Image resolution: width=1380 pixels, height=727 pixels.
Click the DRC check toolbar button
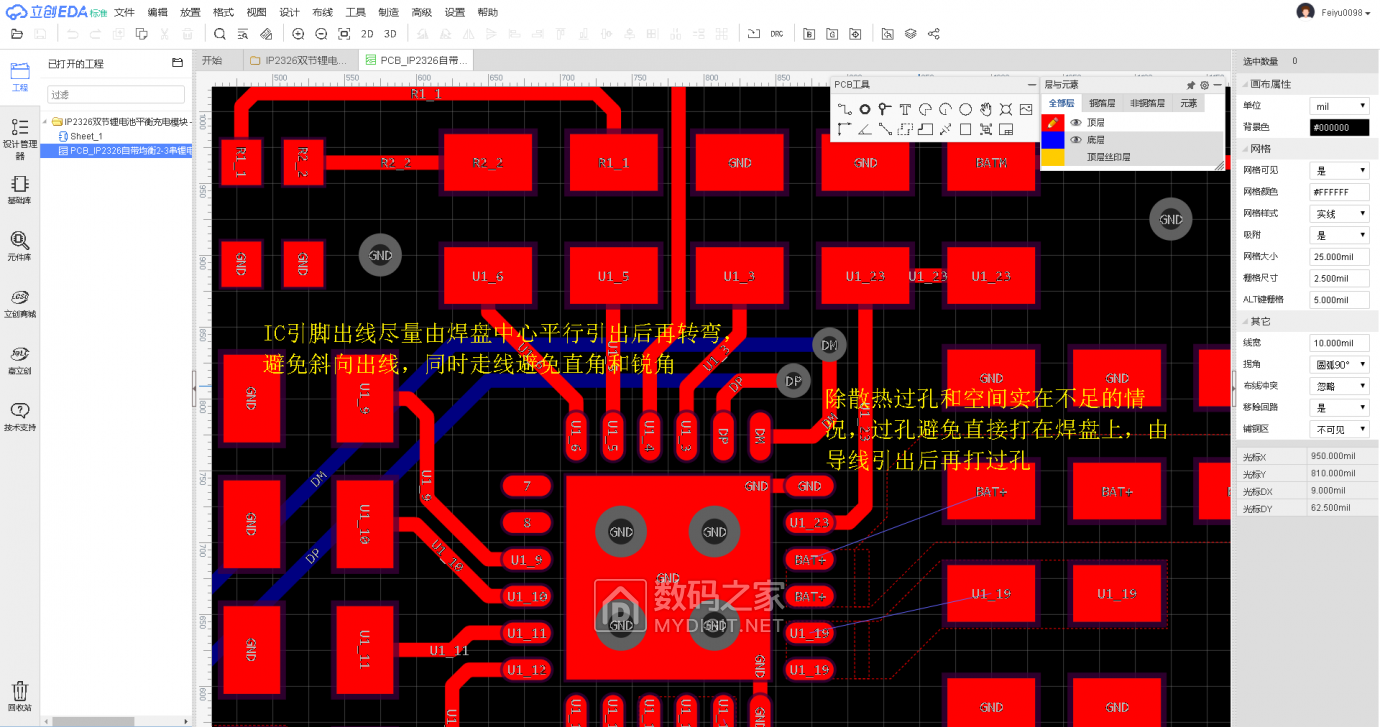tap(777, 34)
